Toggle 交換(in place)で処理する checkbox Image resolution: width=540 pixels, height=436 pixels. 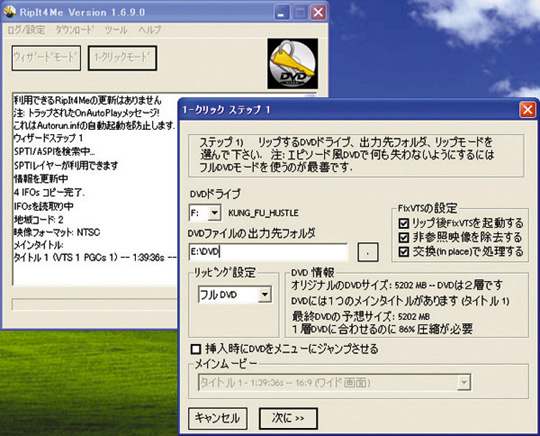[x=403, y=252]
